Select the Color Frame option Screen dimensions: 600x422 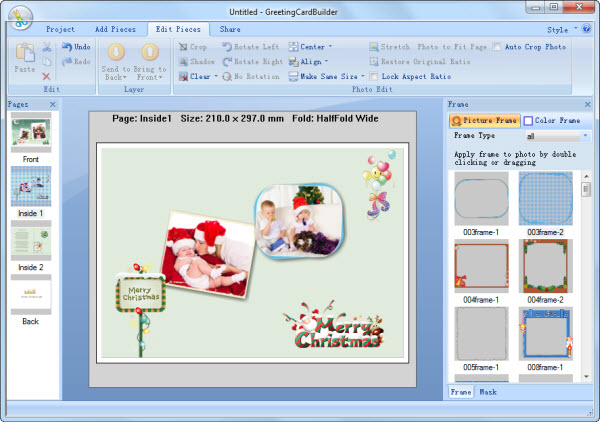552,120
